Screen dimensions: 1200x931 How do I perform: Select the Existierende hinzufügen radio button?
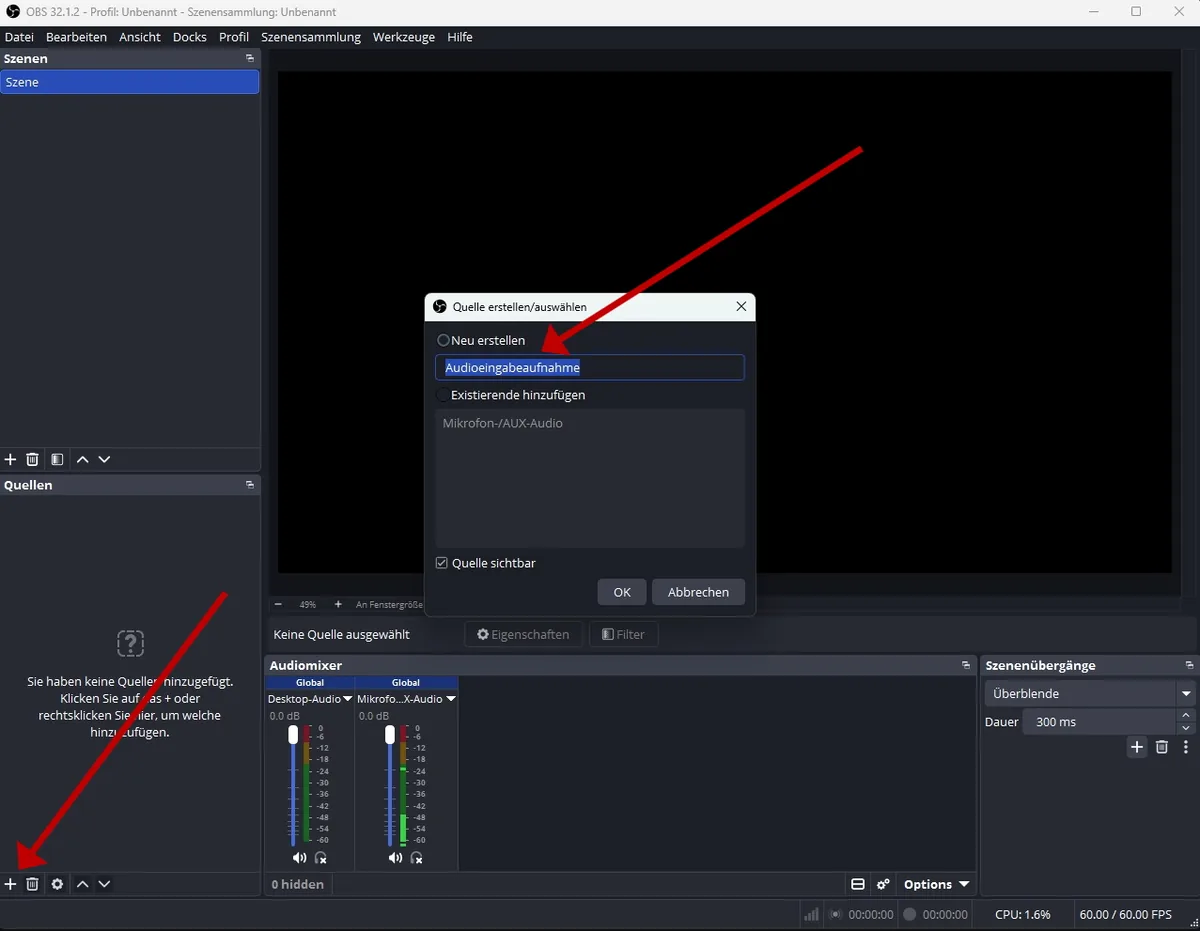click(x=444, y=395)
